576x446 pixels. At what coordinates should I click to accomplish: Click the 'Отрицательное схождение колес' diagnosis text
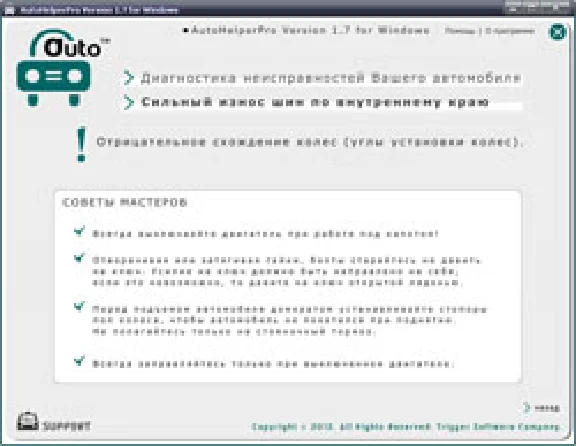point(310,142)
